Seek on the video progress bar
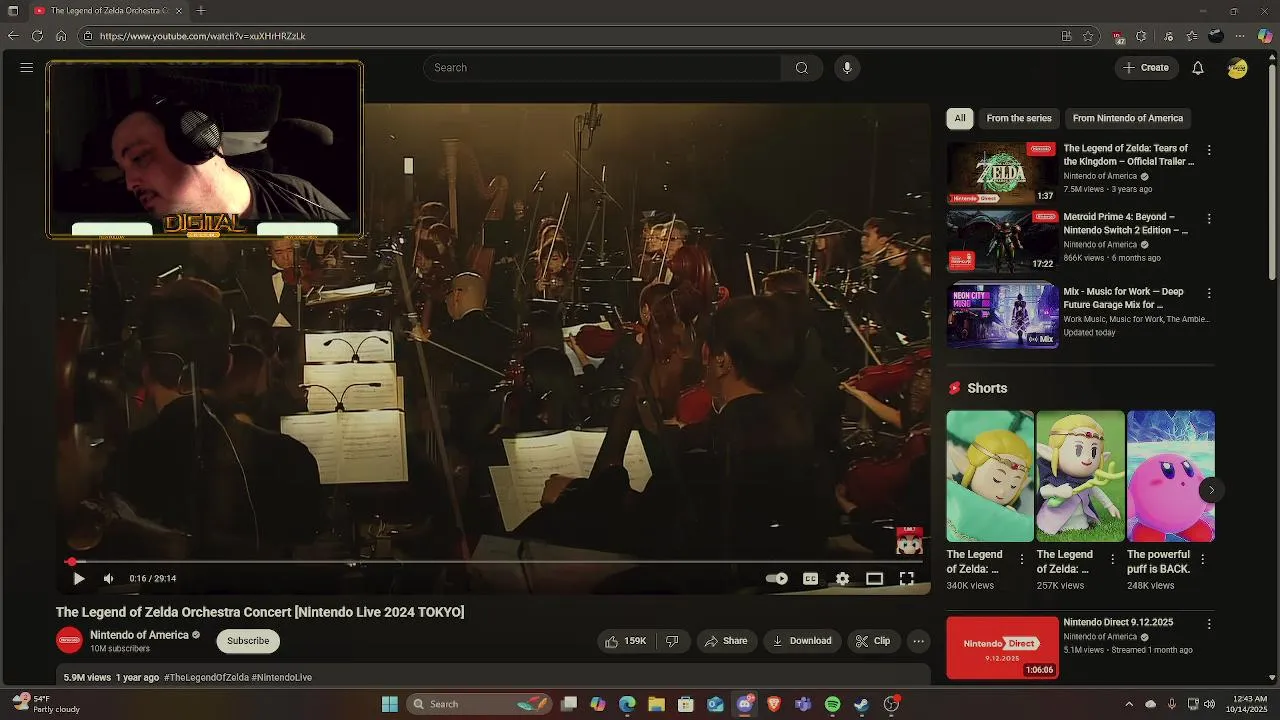The image size is (1280, 720). pos(494,562)
